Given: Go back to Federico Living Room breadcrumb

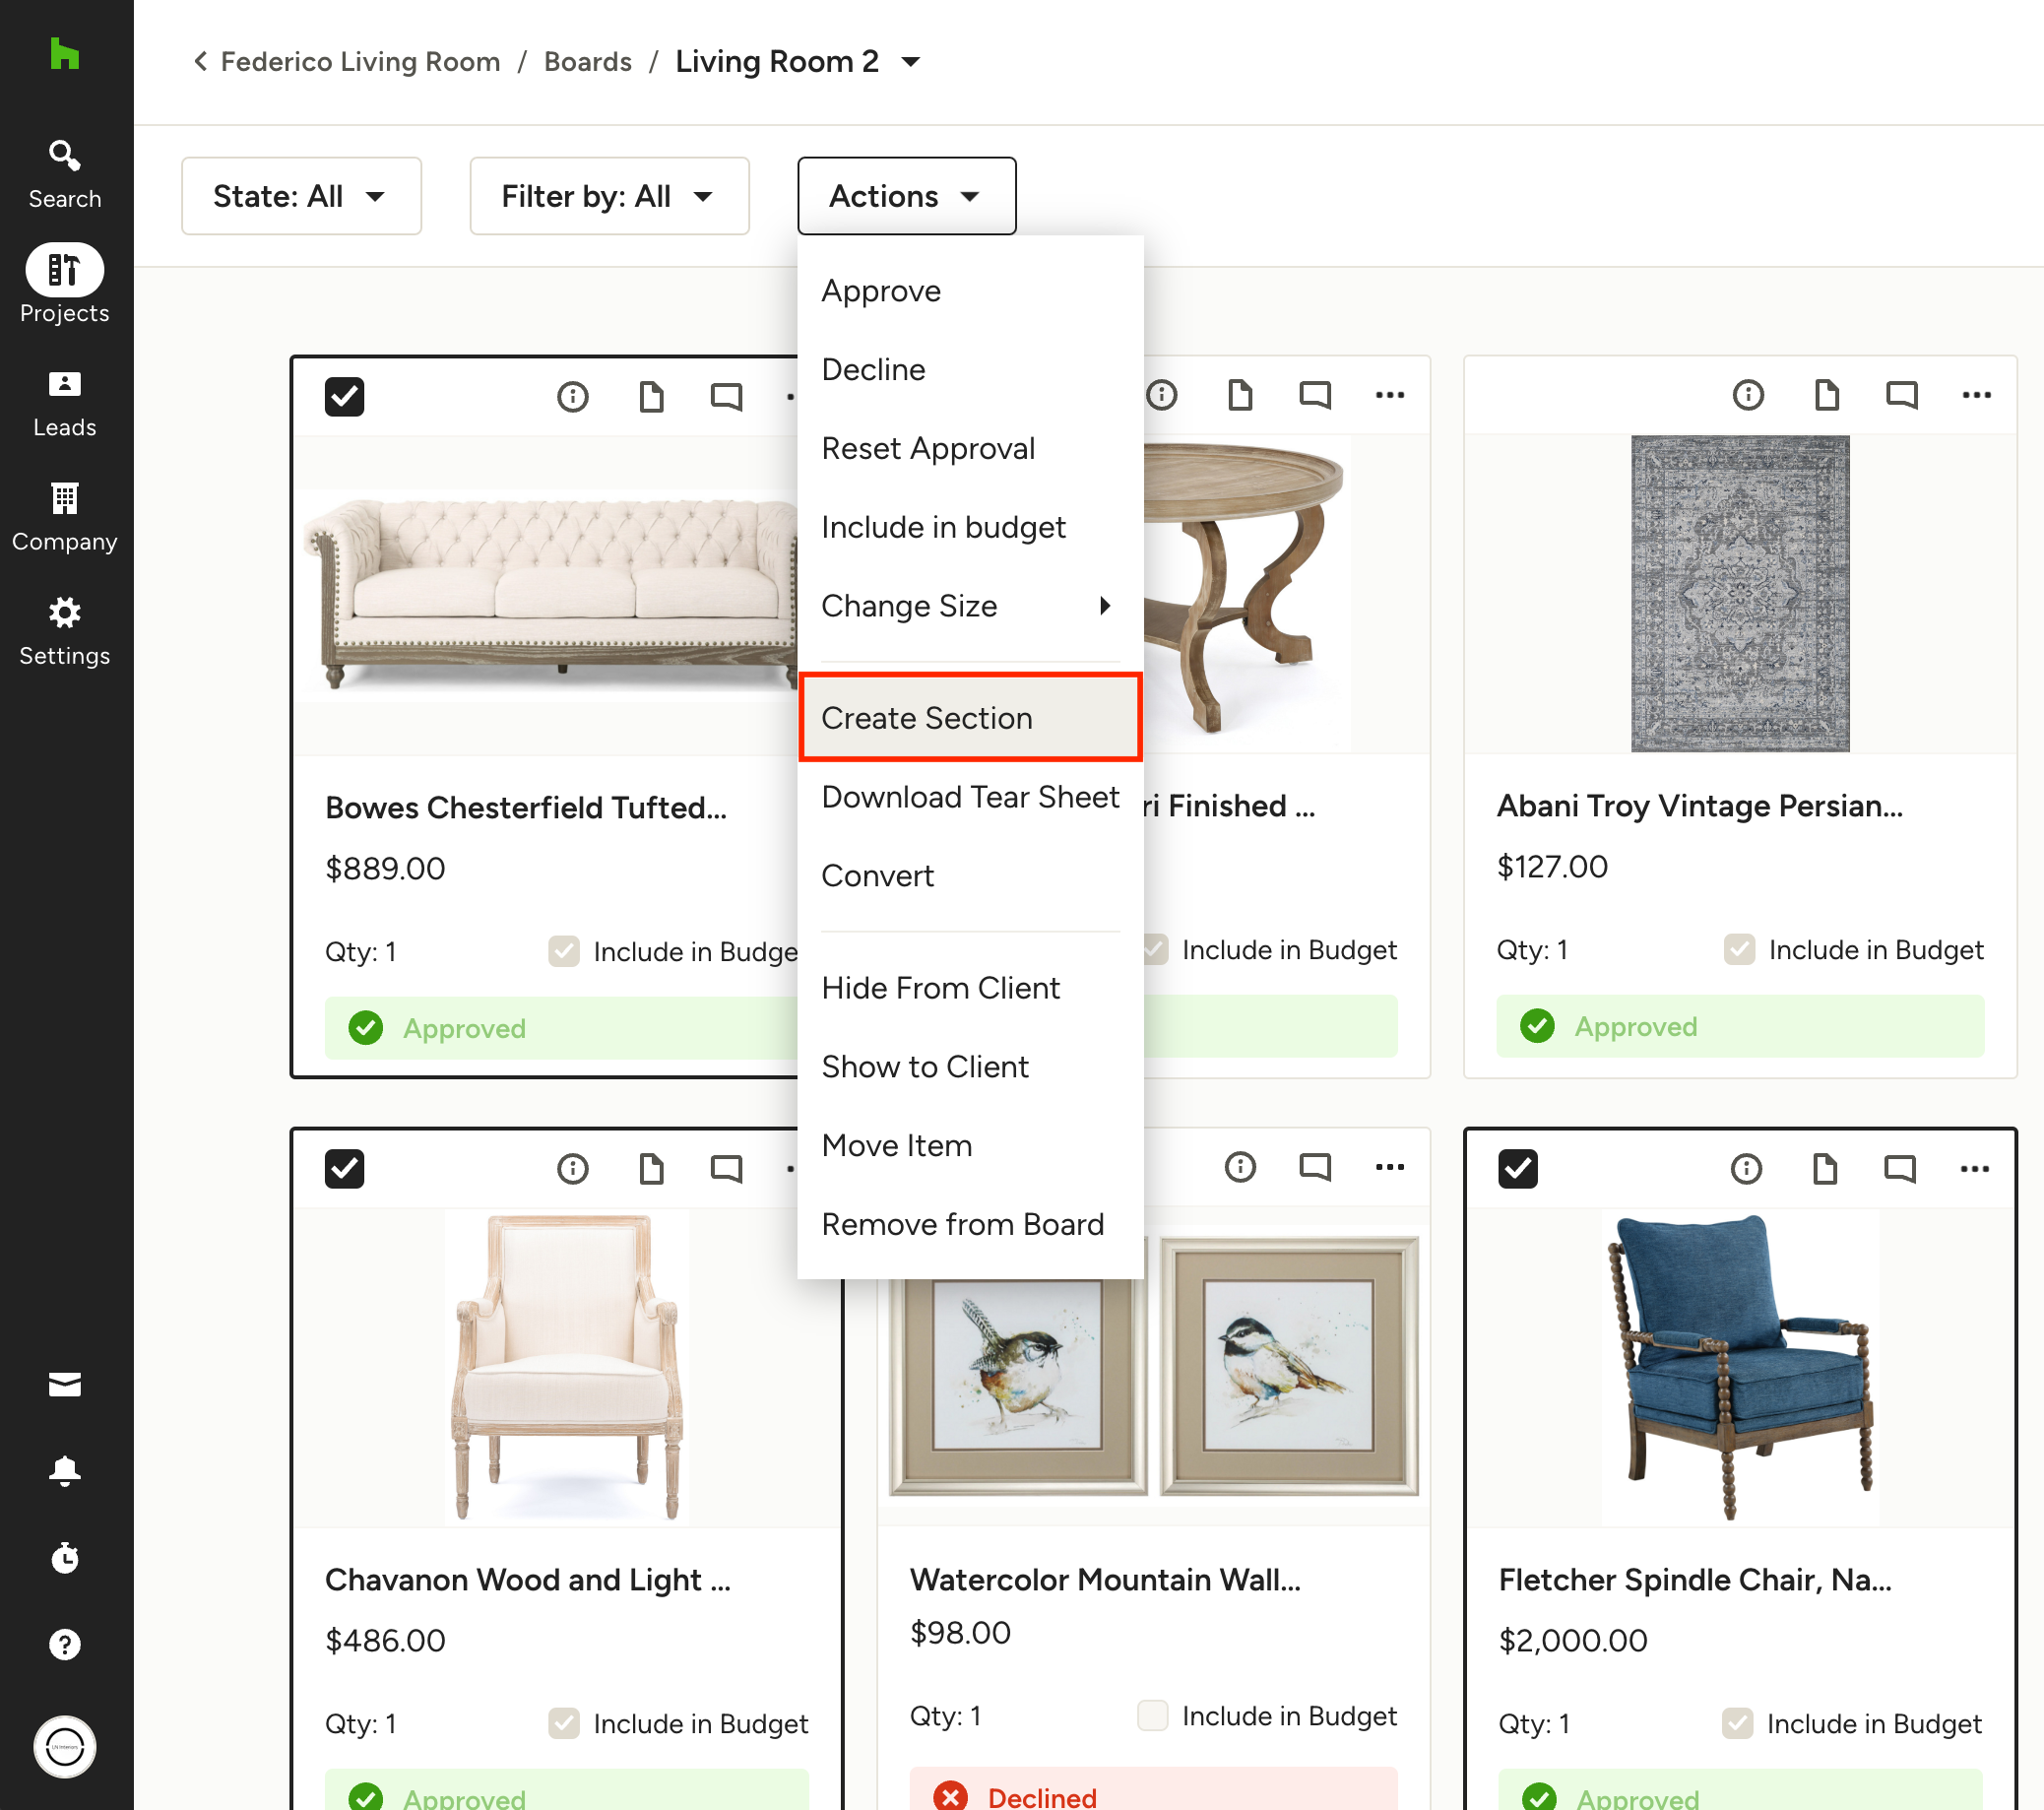Looking at the screenshot, I should pos(359,62).
